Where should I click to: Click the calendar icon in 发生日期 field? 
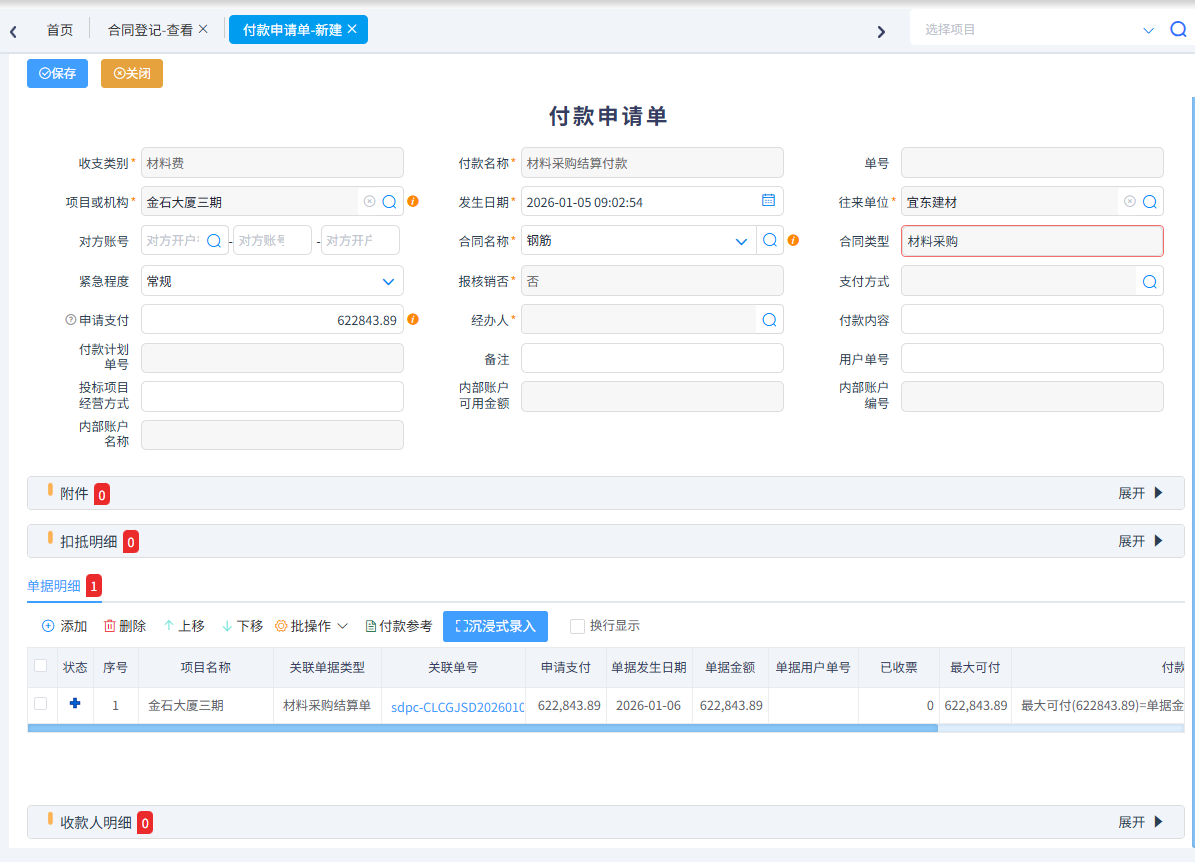pyautogui.click(x=768, y=201)
